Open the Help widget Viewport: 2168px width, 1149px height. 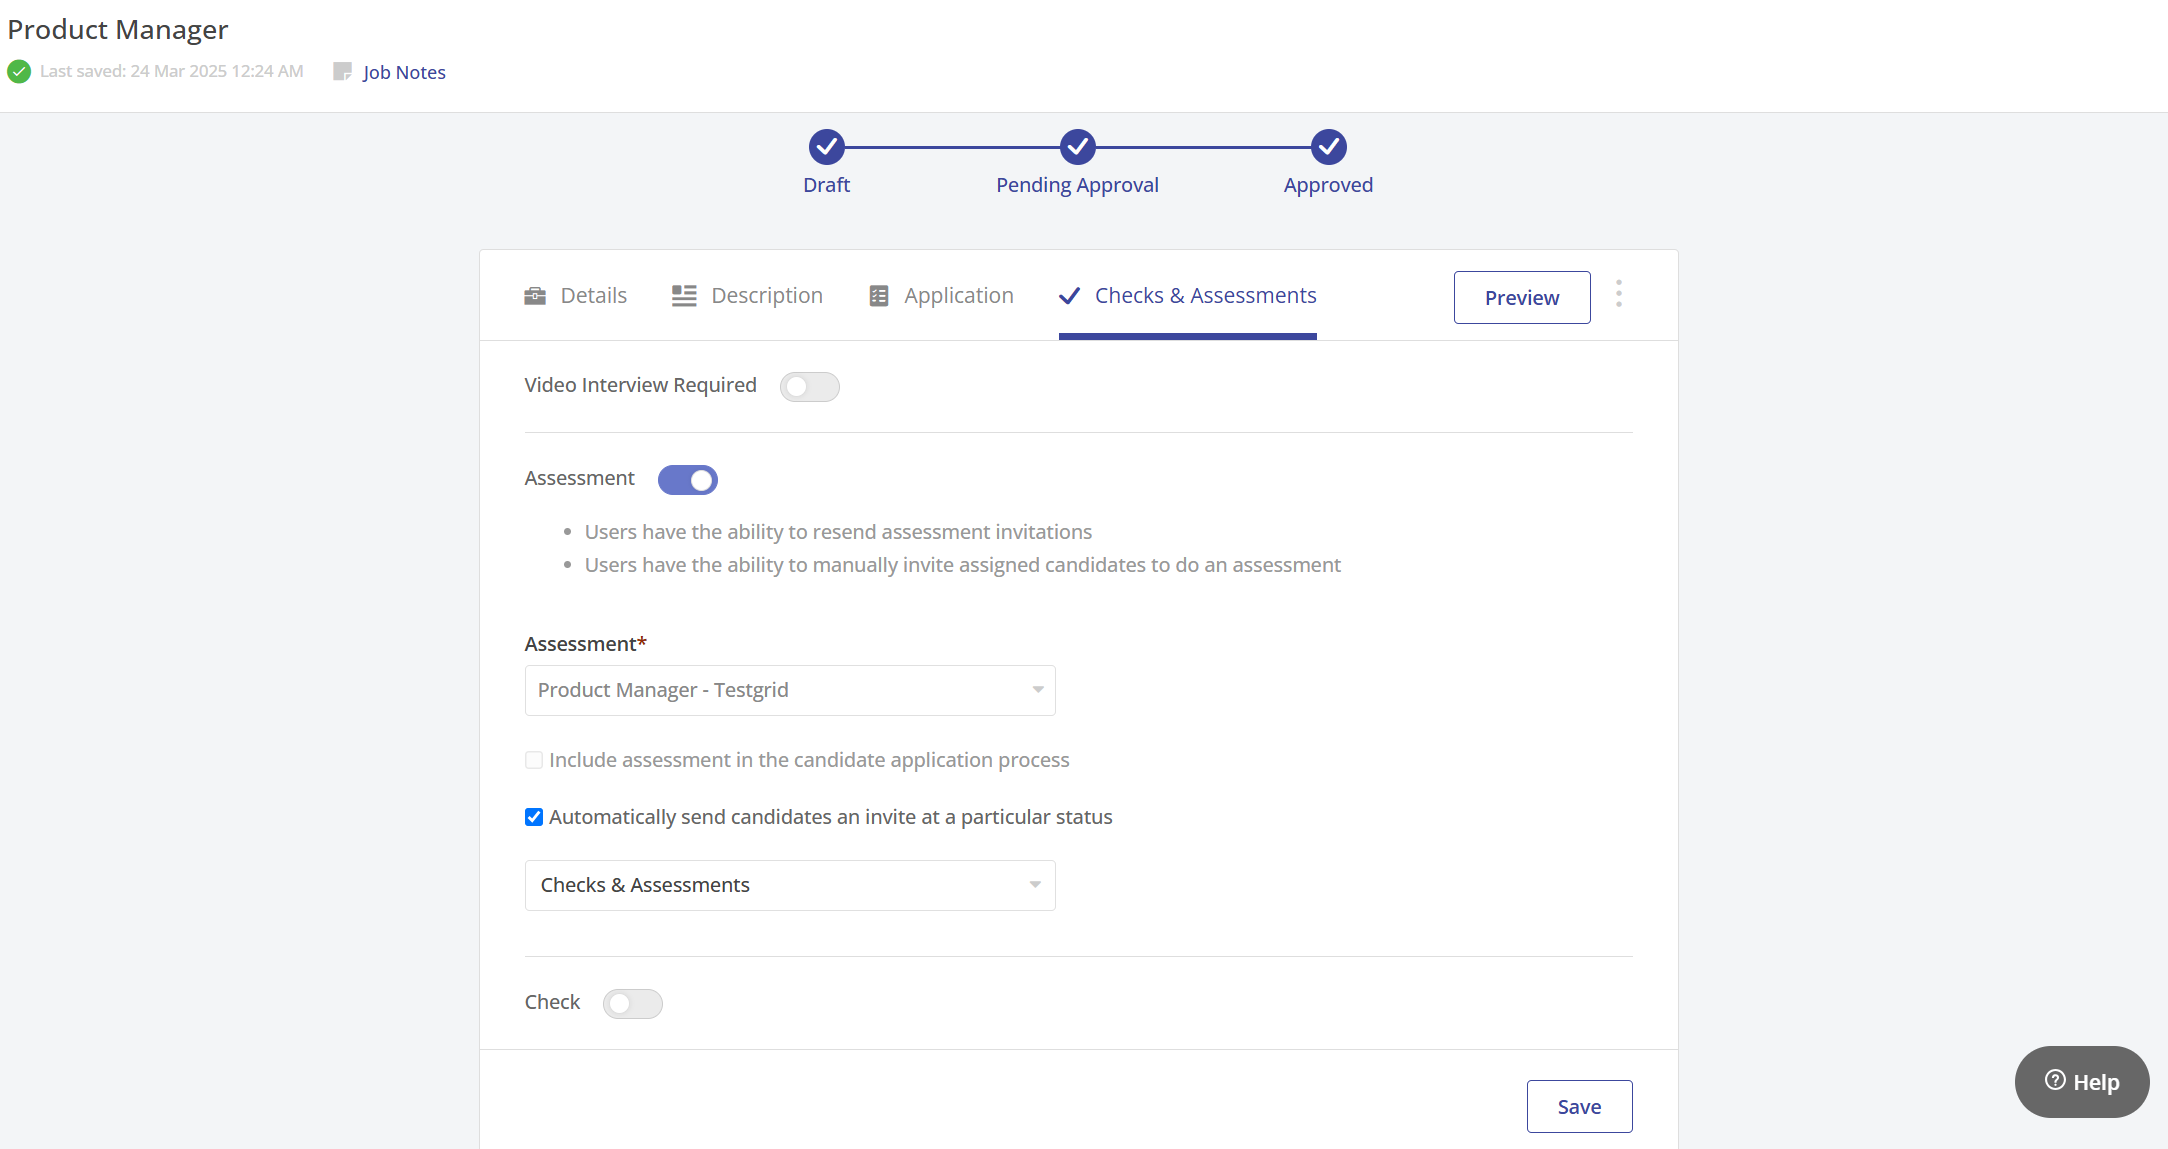tap(2081, 1082)
